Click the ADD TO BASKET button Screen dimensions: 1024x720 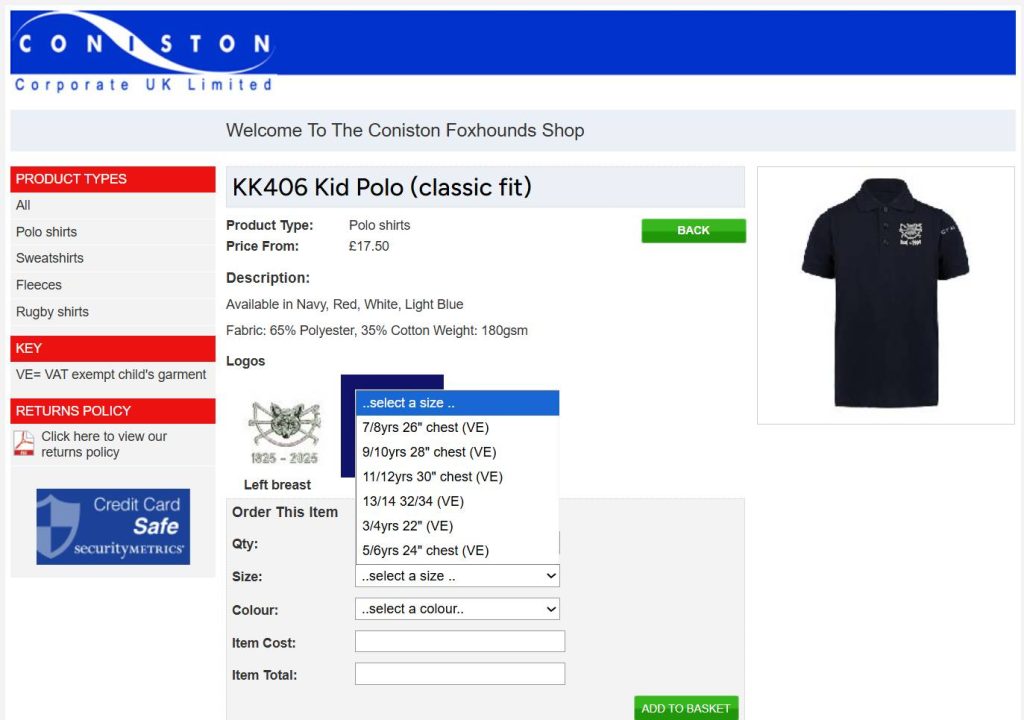click(x=686, y=708)
